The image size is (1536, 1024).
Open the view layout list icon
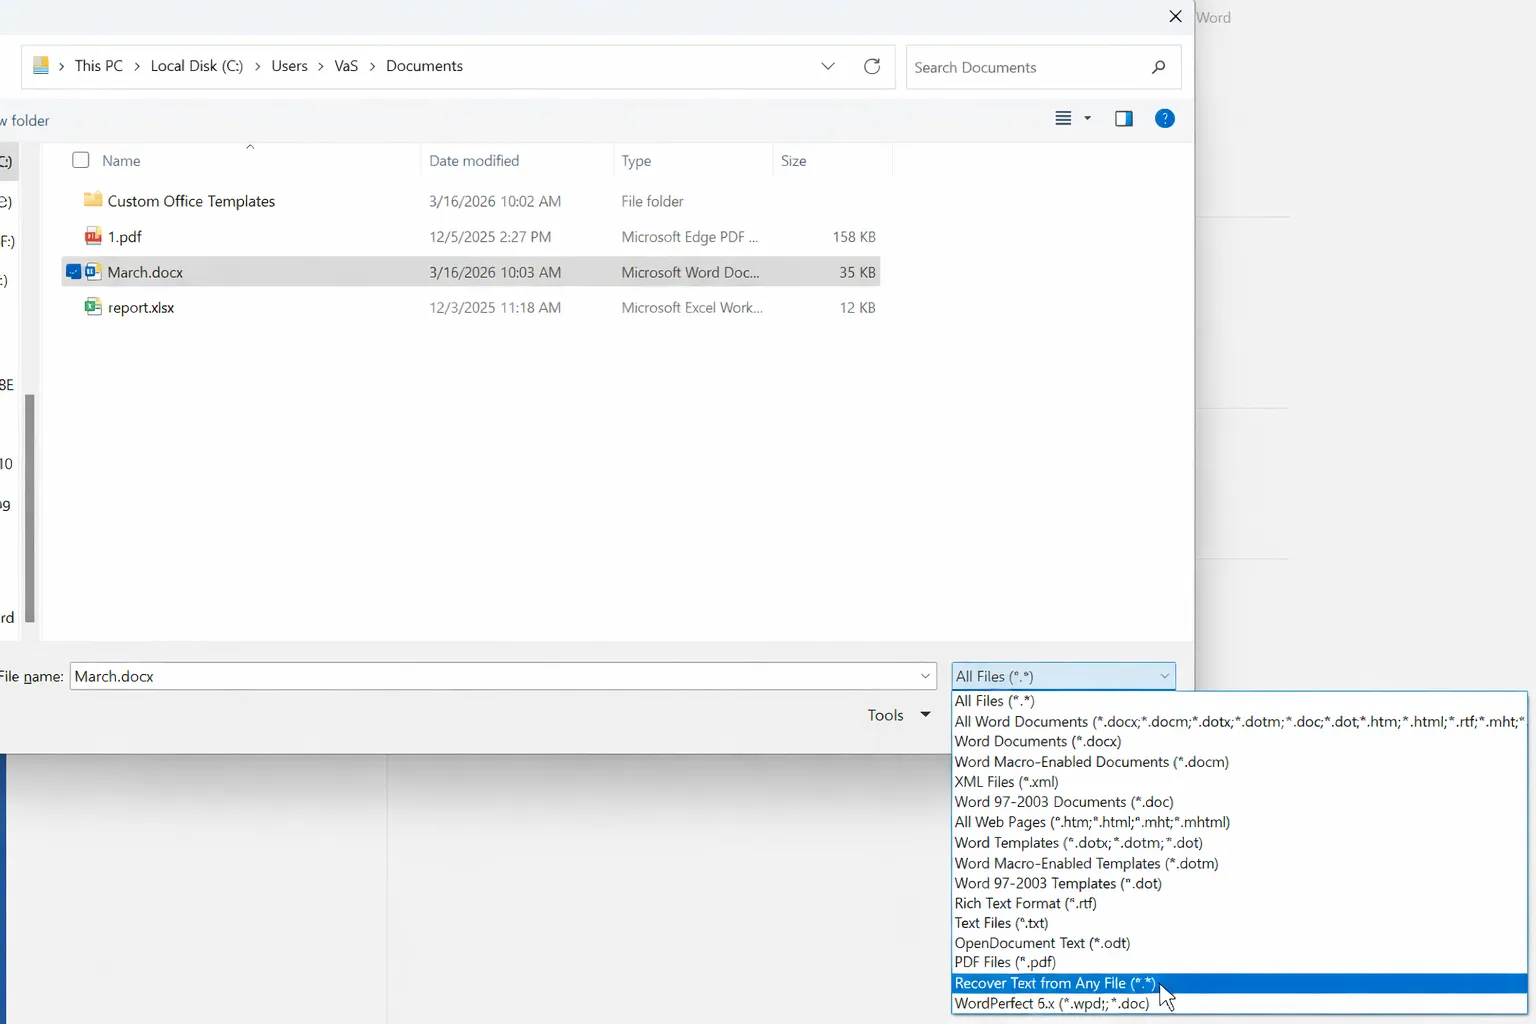click(x=1063, y=119)
